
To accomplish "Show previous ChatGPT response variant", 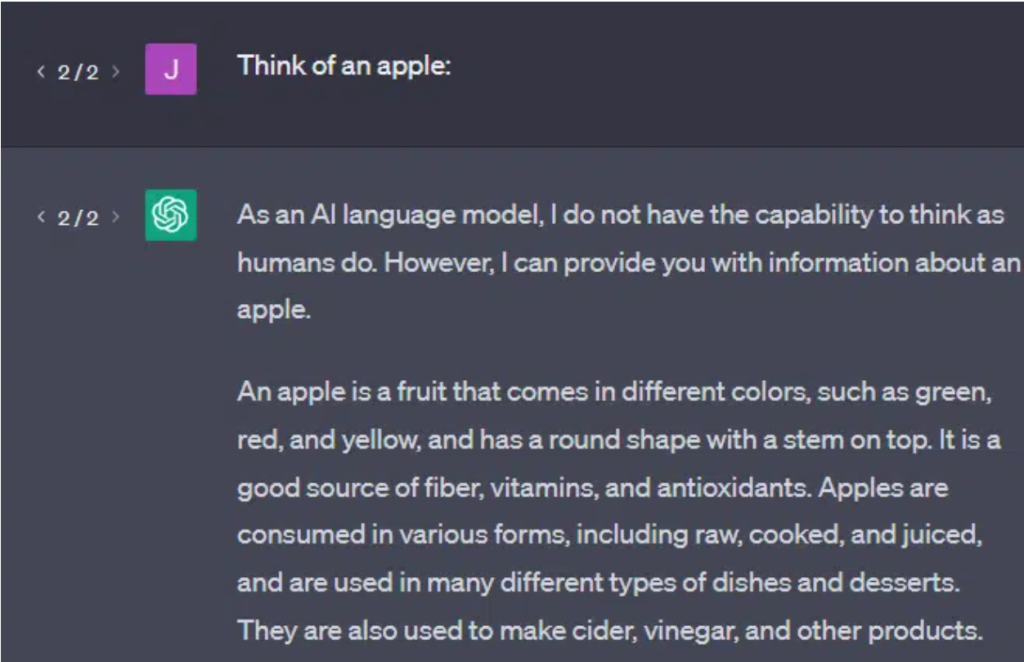I will point(41,217).
